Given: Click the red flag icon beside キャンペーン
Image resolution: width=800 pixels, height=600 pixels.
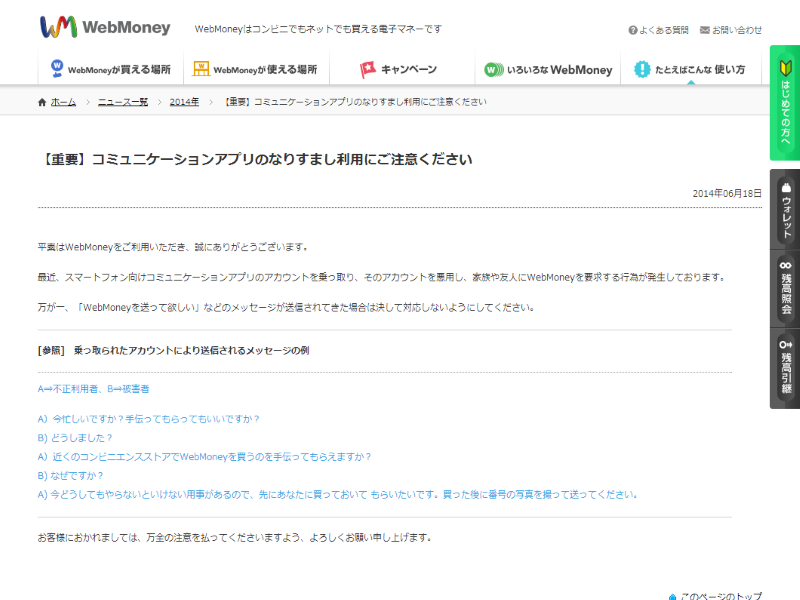Looking at the screenshot, I should [x=367, y=70].
